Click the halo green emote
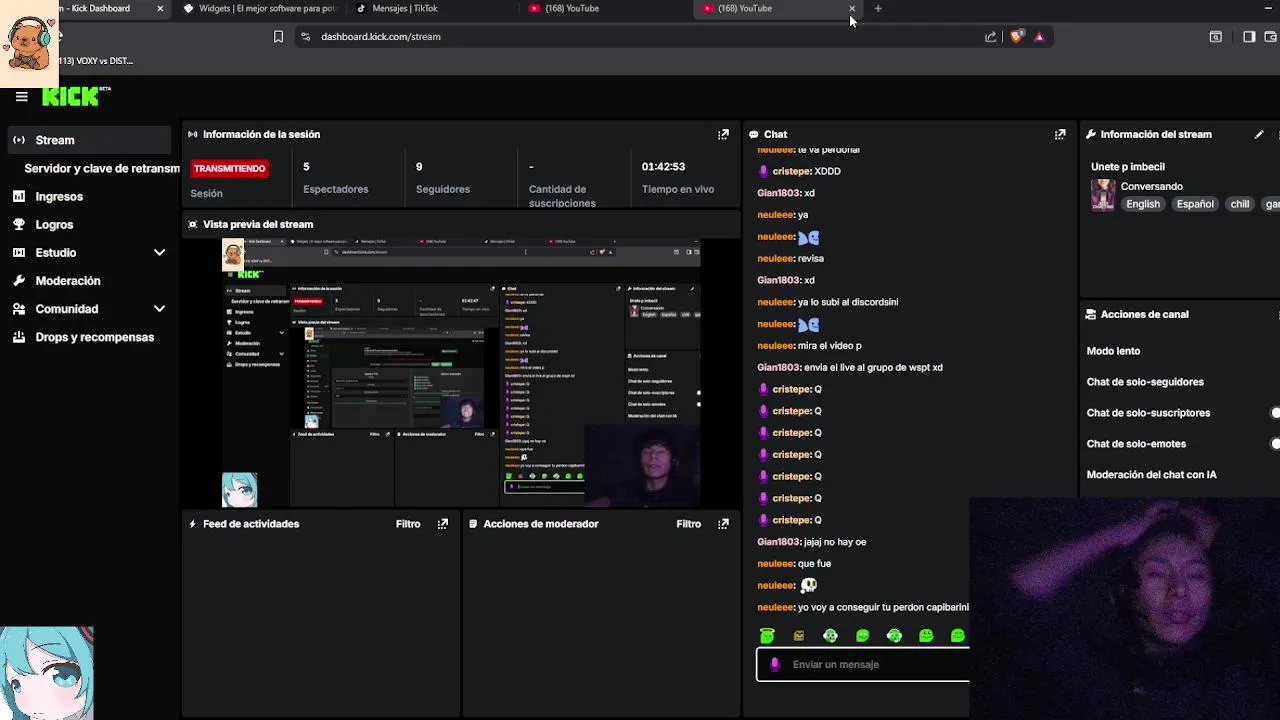Viewport: 1280px width, 720px height. point(767,635)
